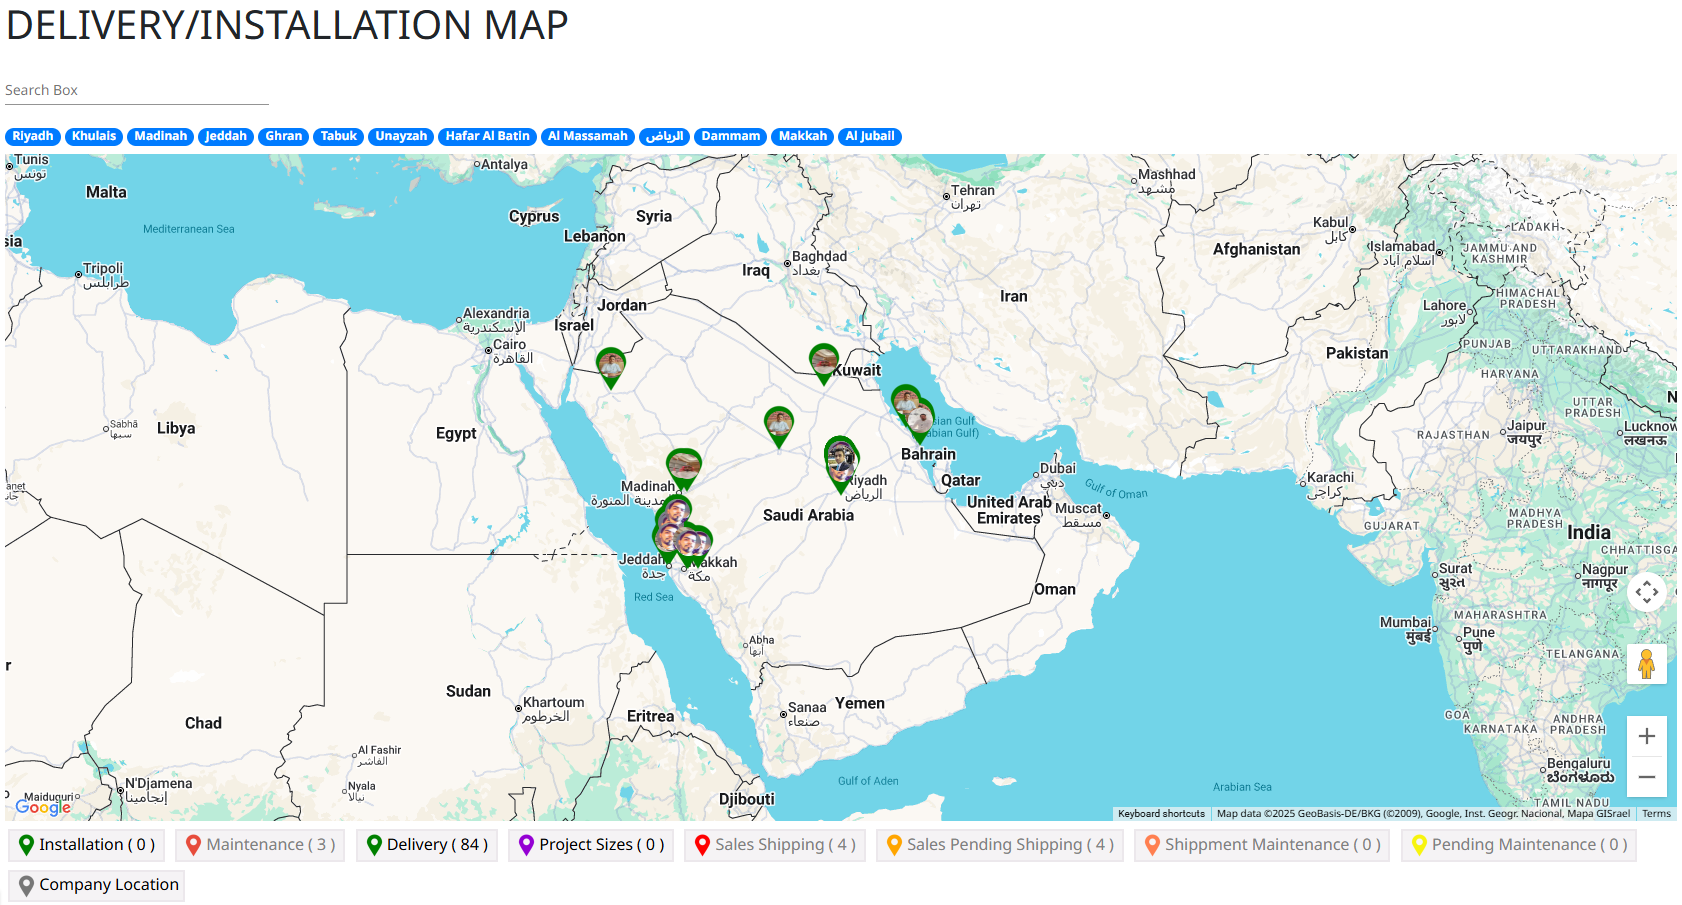The width and height of the screenshot is (1682, 905).
Task: Click the delivery marker north of Madinah
Action: [684, 468]
